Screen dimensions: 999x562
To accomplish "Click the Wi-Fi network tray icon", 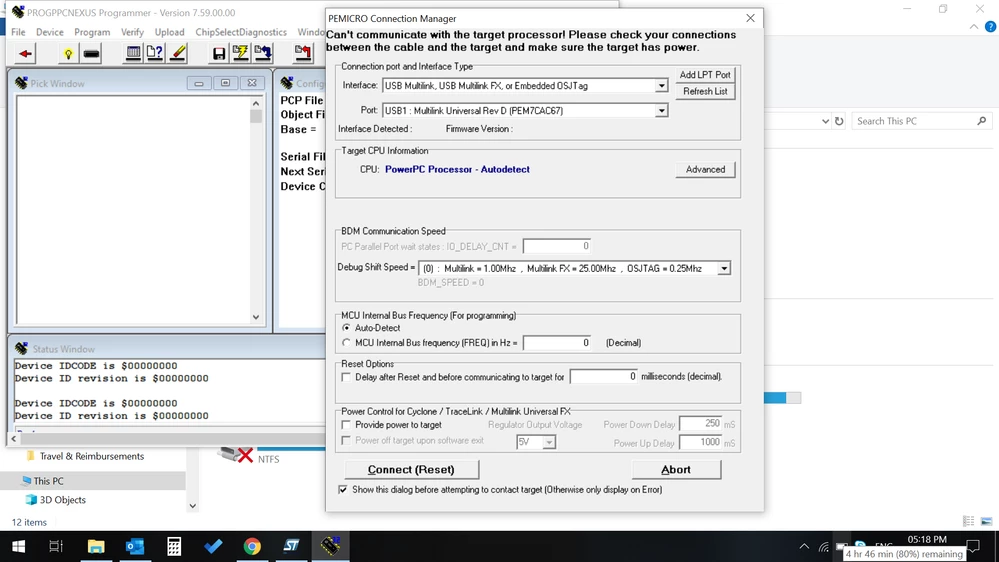I will [x=824, y=547].
